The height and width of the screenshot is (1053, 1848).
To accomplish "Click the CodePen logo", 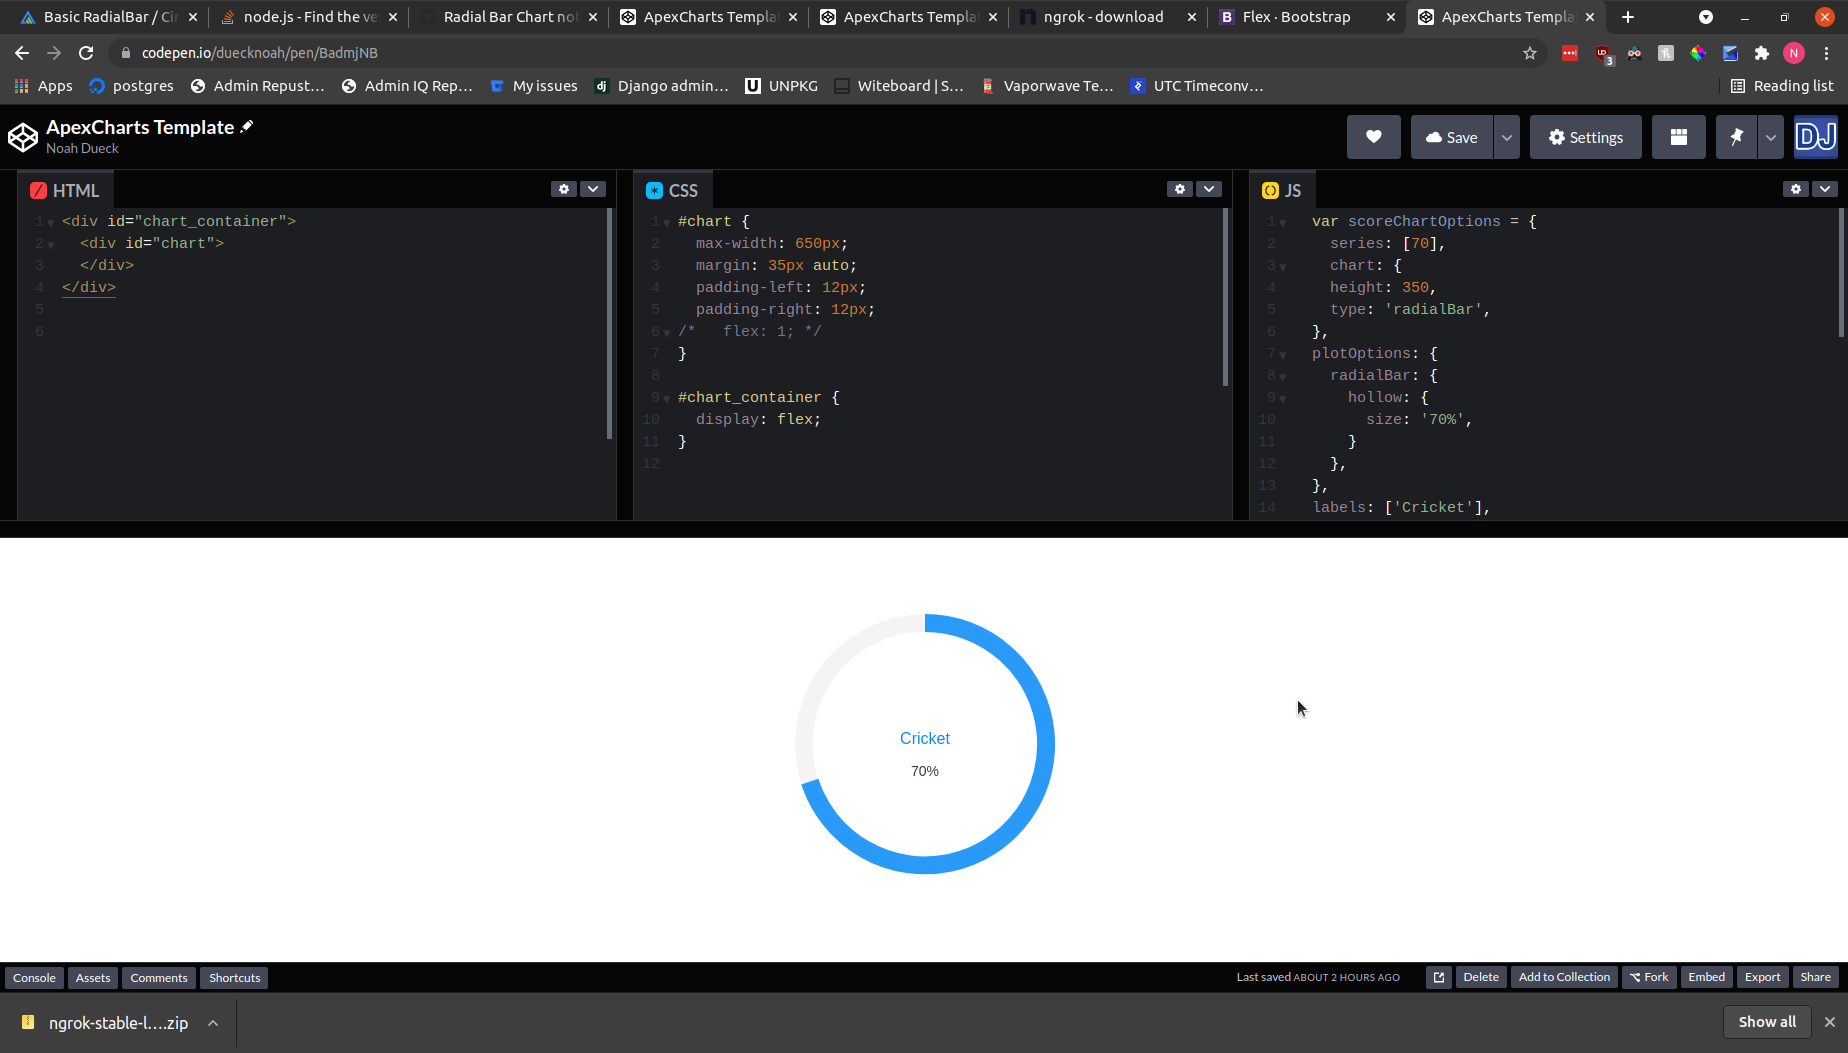I will 22,137.
